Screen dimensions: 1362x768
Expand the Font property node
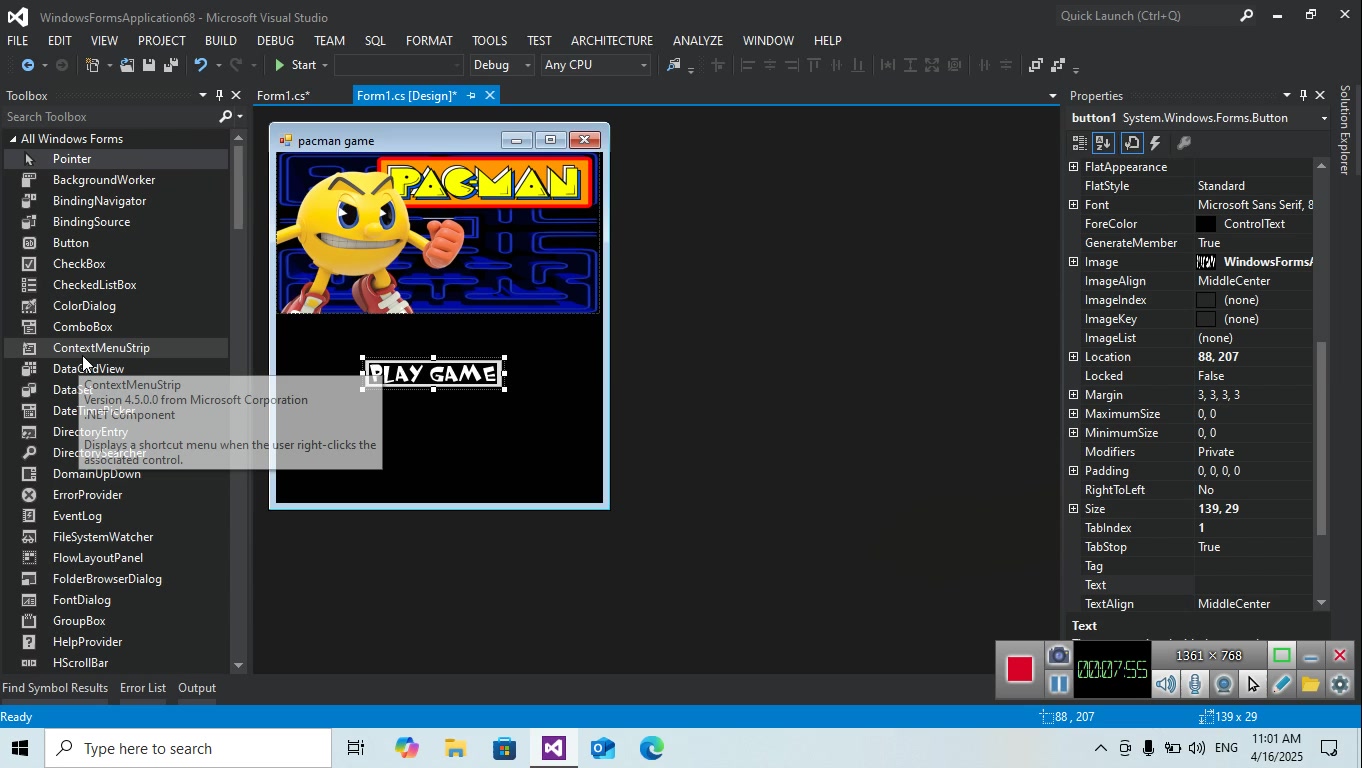(x=1074, y=205)
